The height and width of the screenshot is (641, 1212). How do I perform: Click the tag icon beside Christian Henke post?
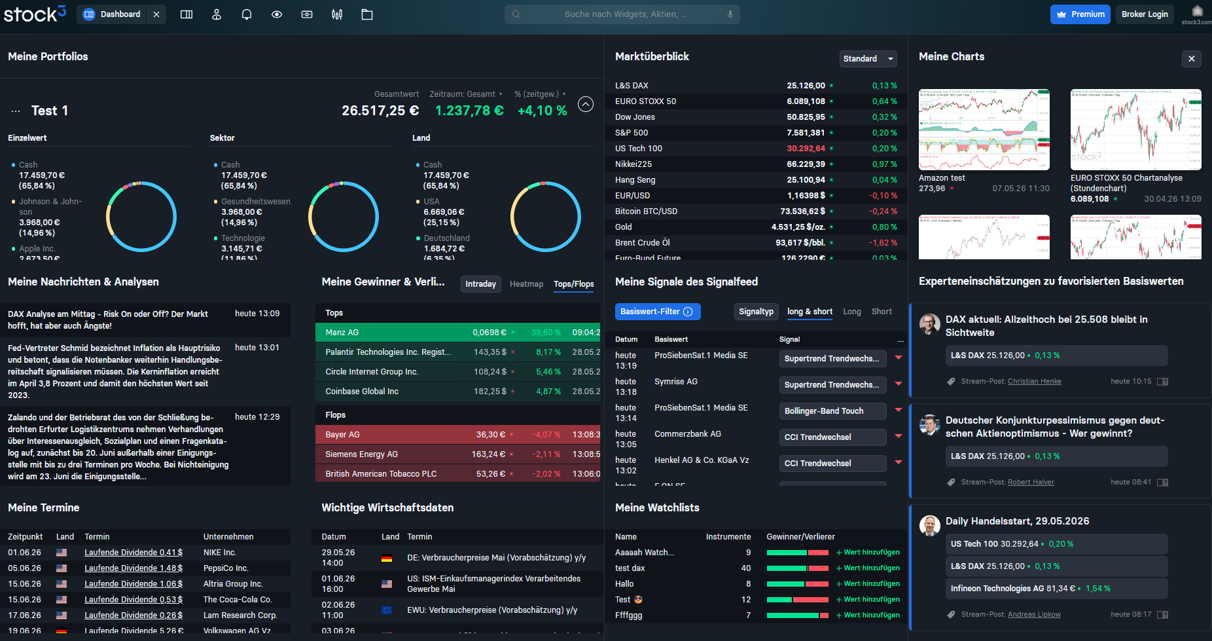click(952, 382)
